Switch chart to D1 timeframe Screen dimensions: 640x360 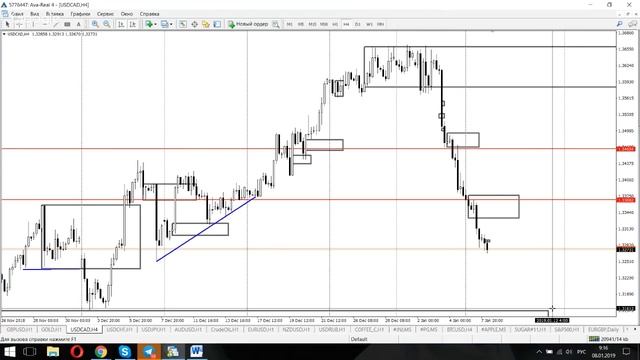(x=358, y=24)
